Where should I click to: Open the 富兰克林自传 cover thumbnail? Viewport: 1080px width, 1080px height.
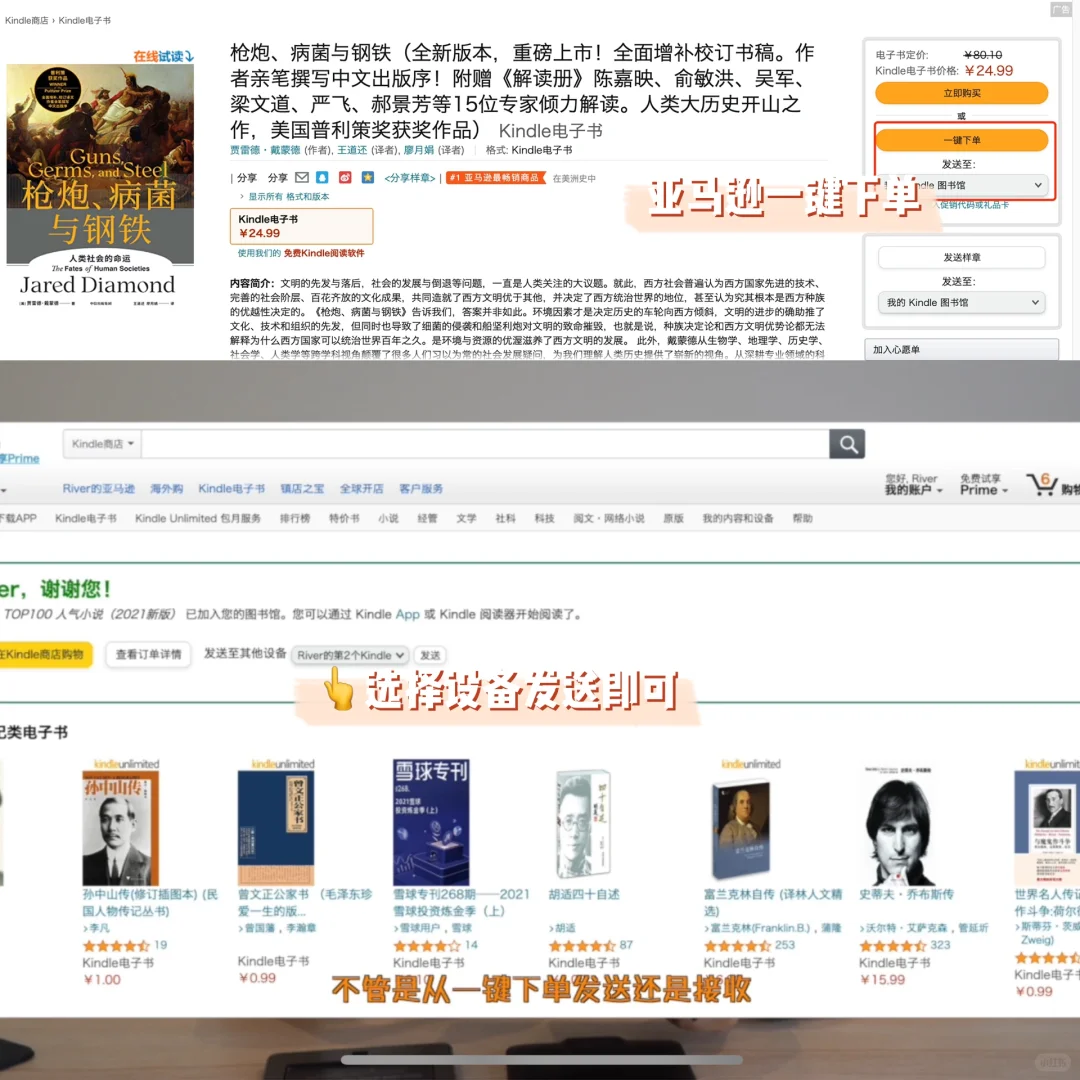click(741, 829)
